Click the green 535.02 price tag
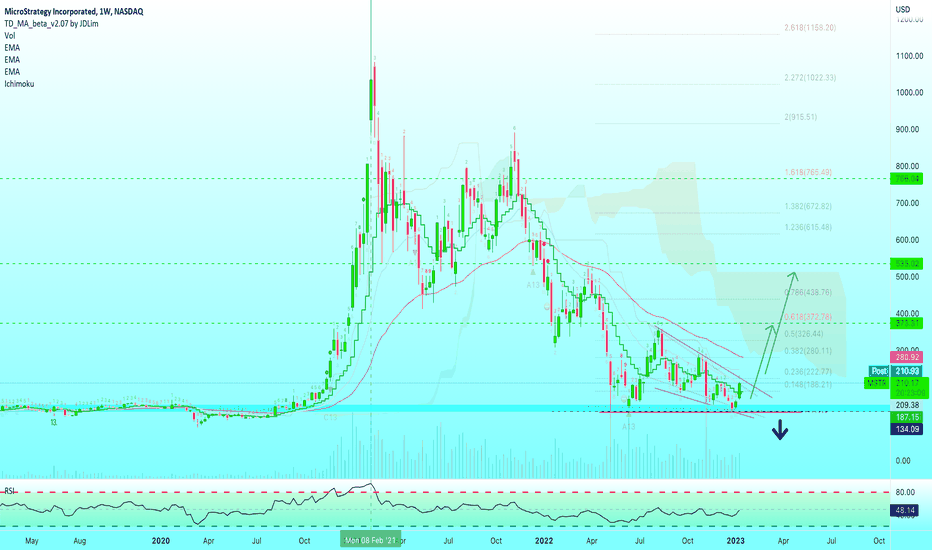Screen dimensions: 932x550 click(906, 263)
